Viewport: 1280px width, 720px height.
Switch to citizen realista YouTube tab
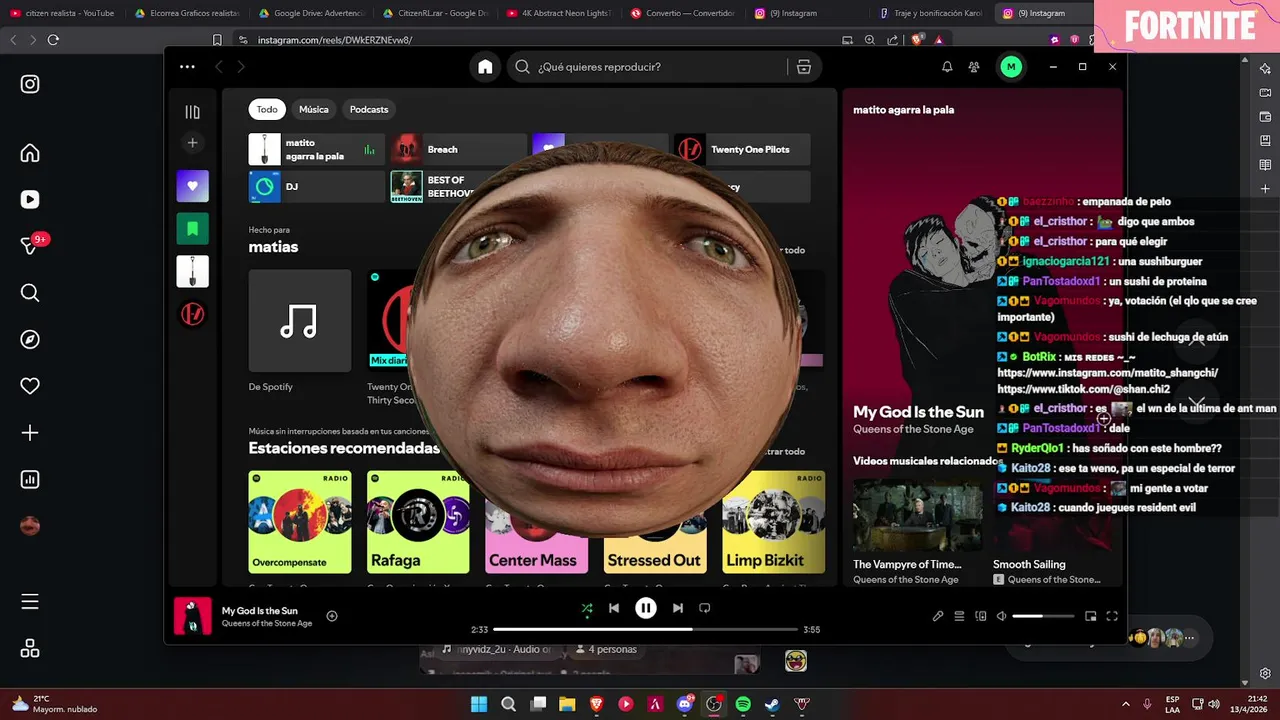tap(62, 13)
